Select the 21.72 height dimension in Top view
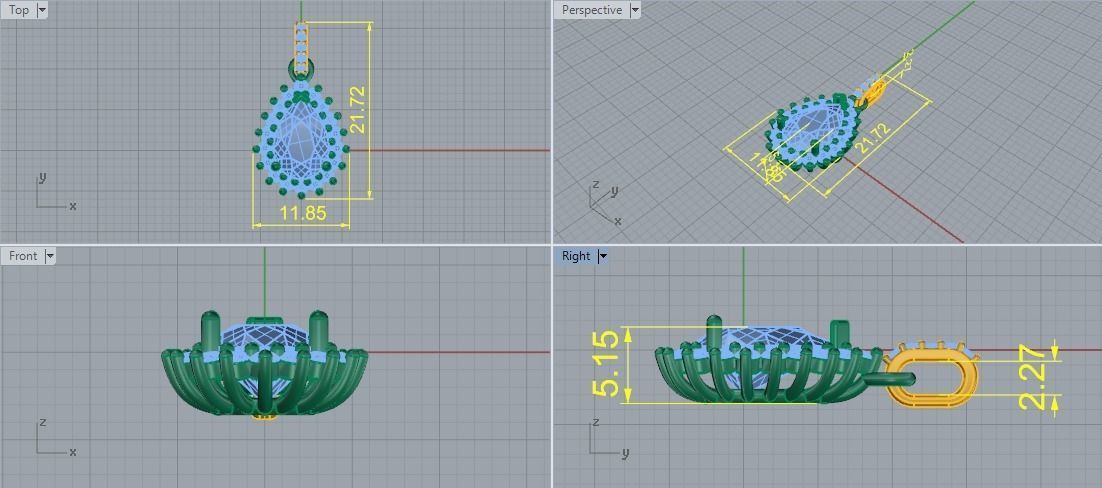Image resolution: width=1102 pixels, height=488 pixels. point(357,109)
